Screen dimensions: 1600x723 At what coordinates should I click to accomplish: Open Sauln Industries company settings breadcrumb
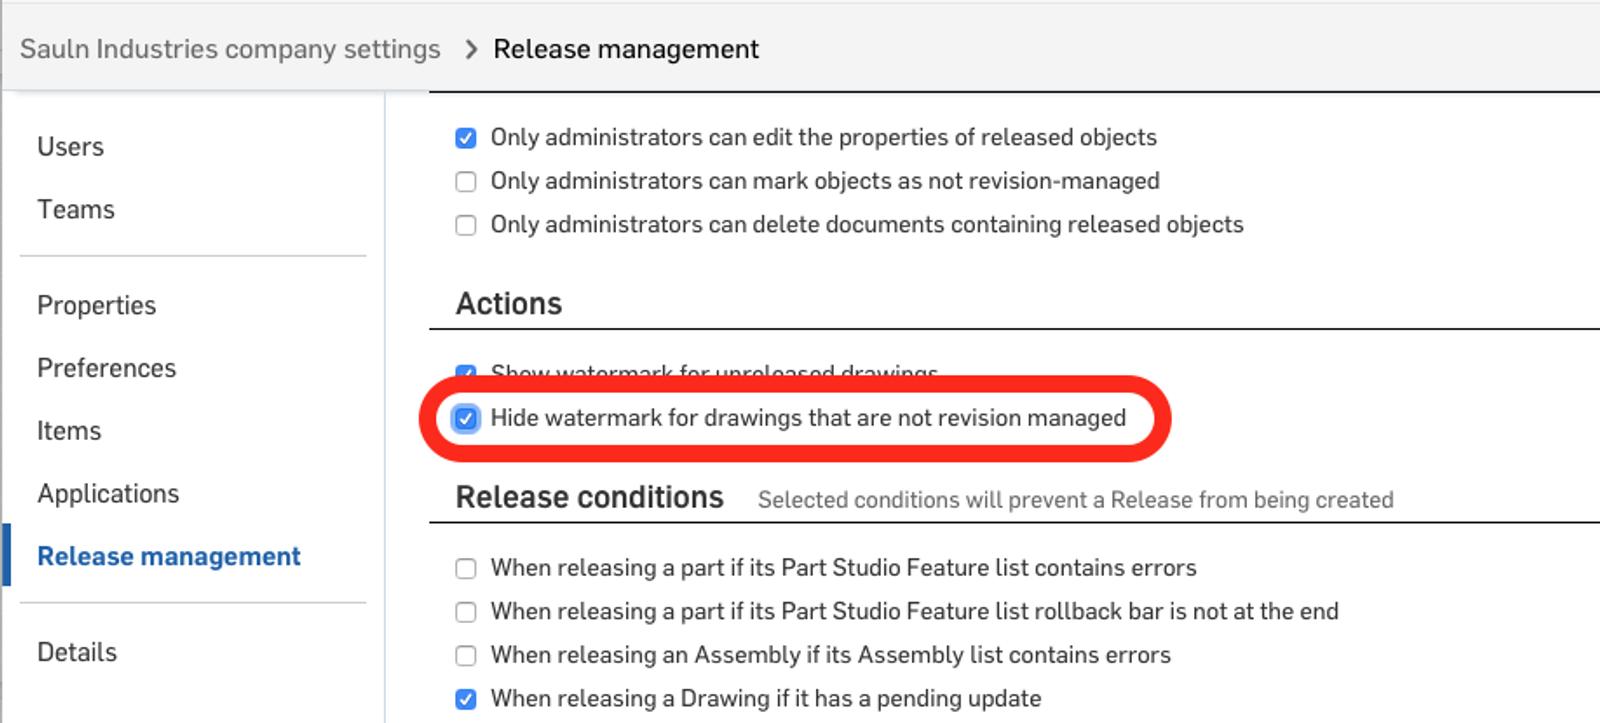click(230, 49)
